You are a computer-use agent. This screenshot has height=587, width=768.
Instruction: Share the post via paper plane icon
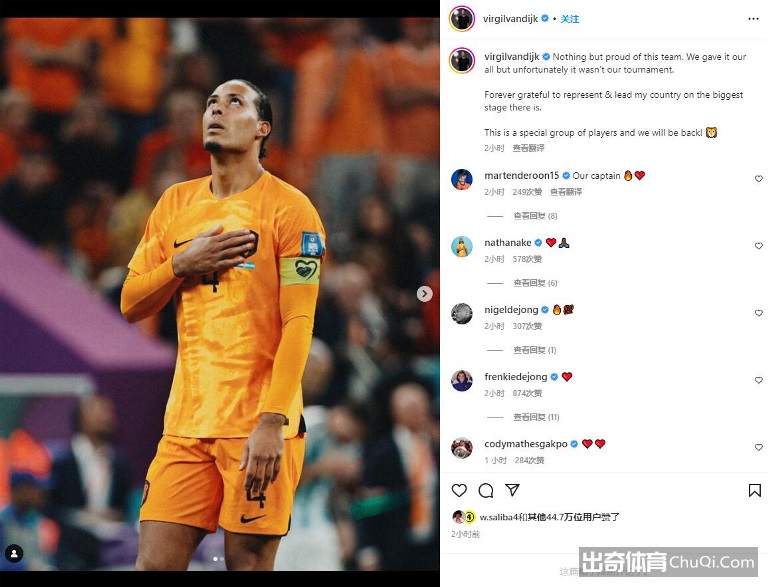pyautogui.click(x=512, y=490)
